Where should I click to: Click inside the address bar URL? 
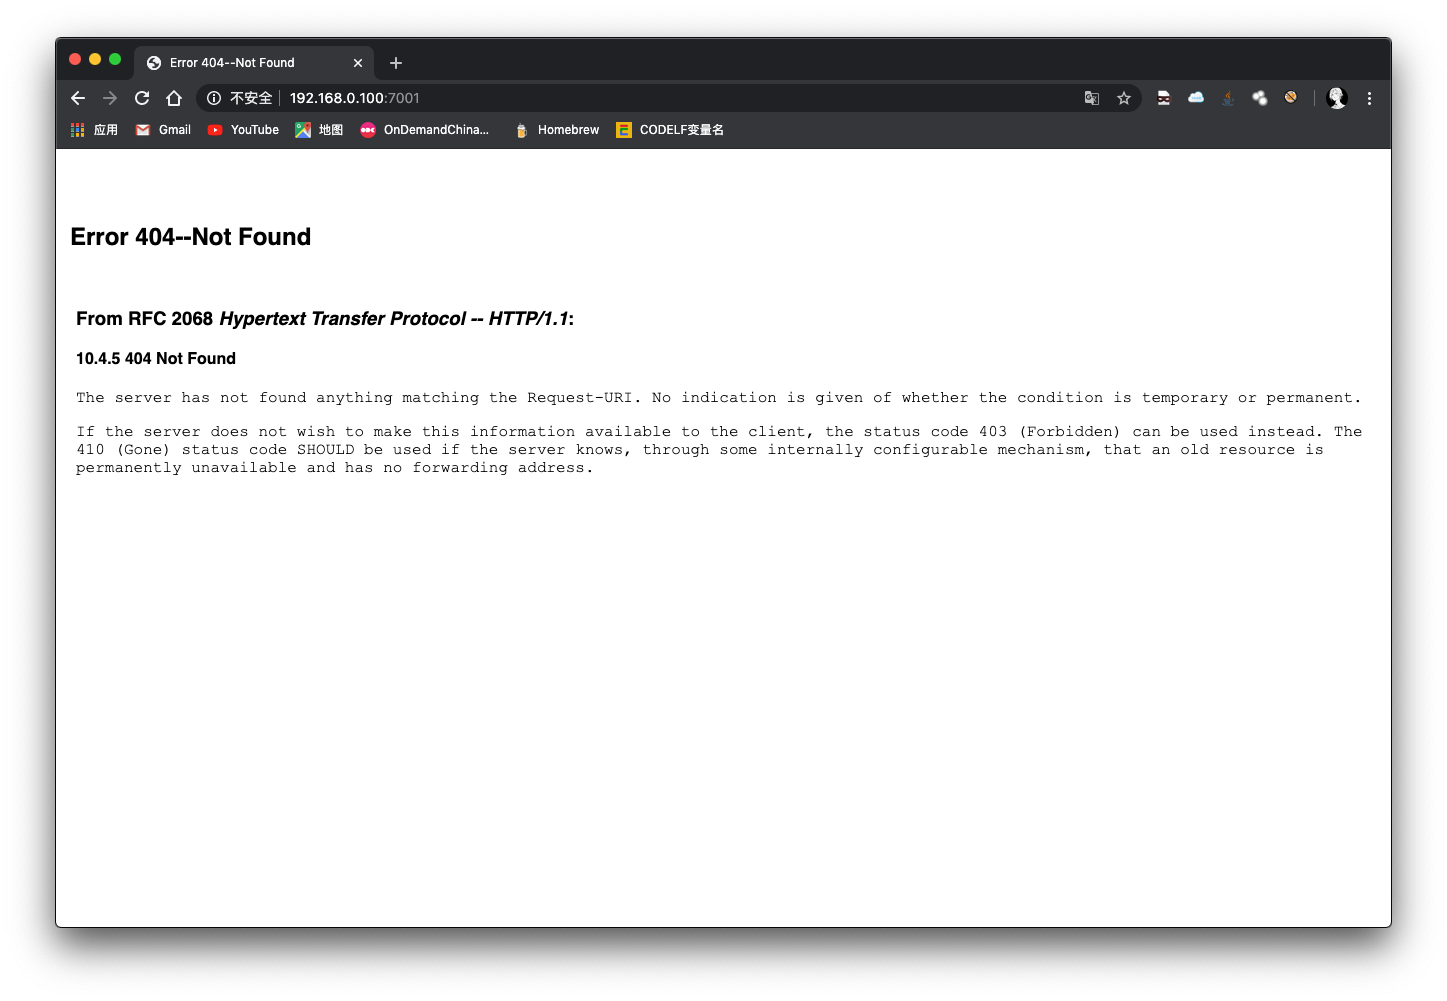click(354, 98)
